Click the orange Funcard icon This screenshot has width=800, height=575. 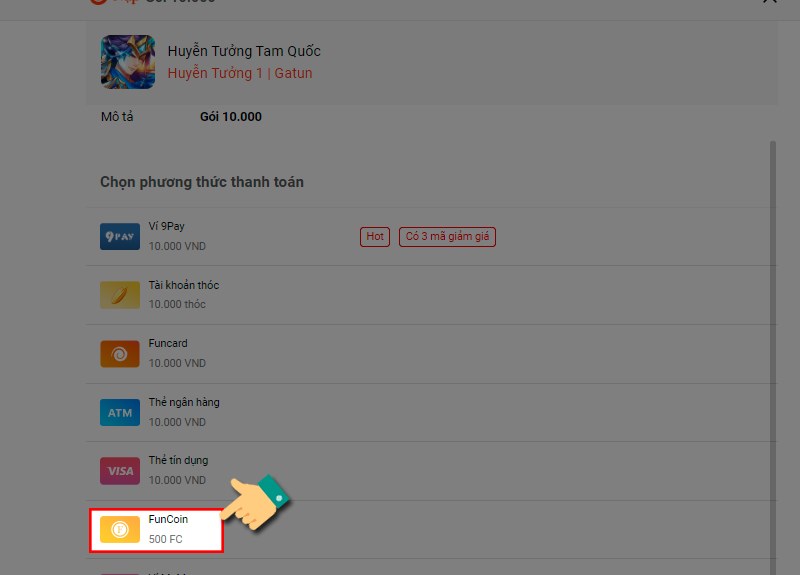(x=120, y=354)
